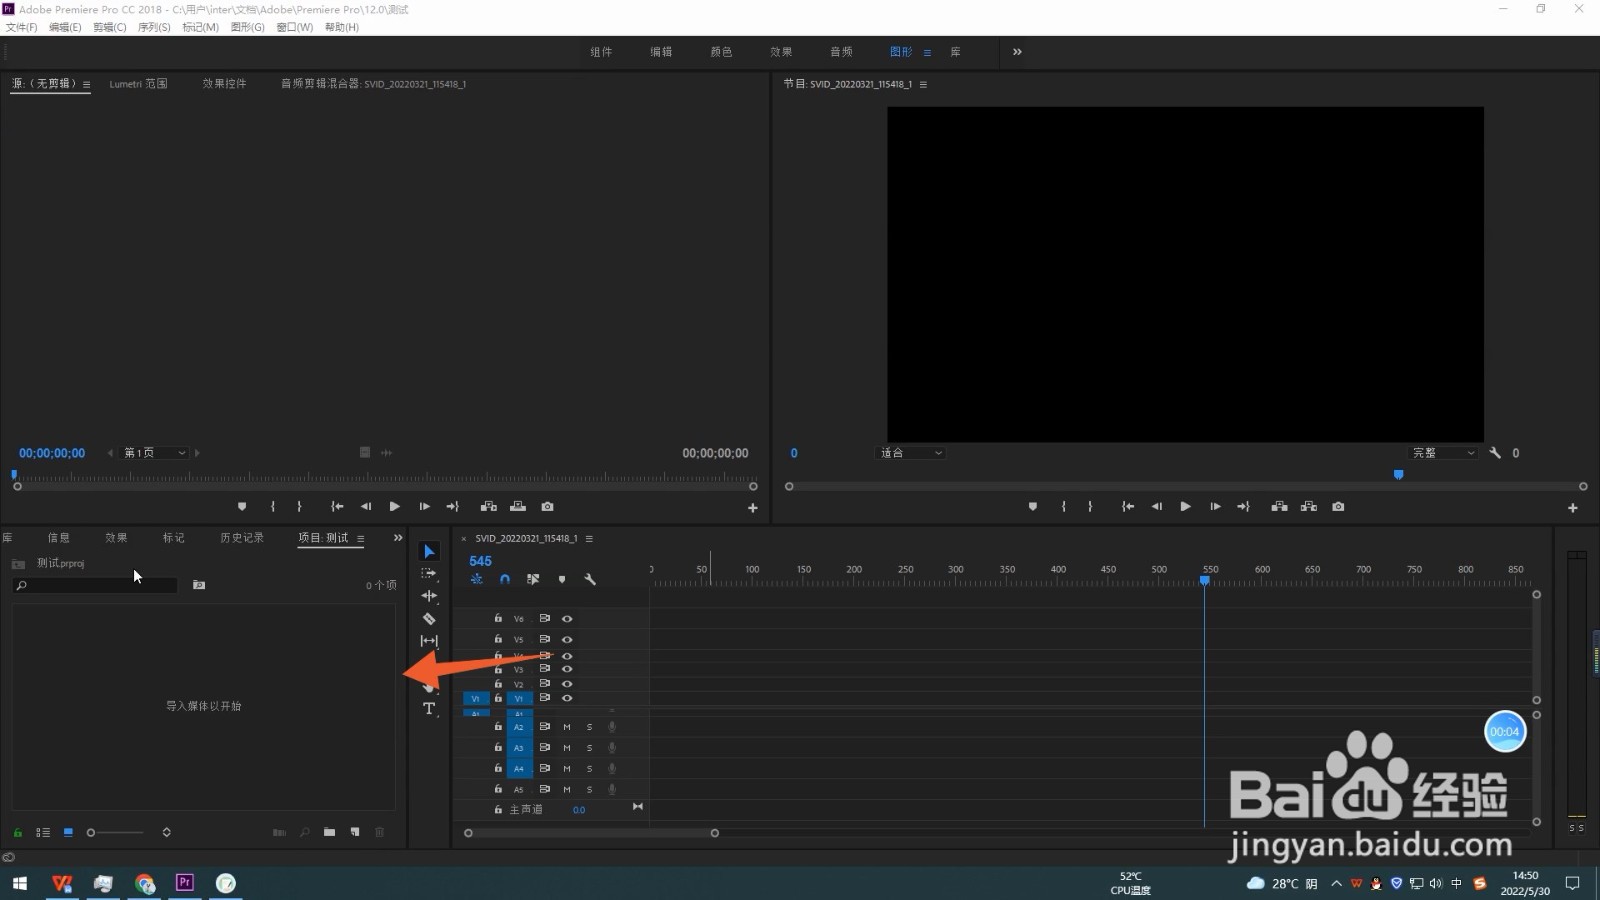Open 序列(S) menu

(x=154, y=27)
